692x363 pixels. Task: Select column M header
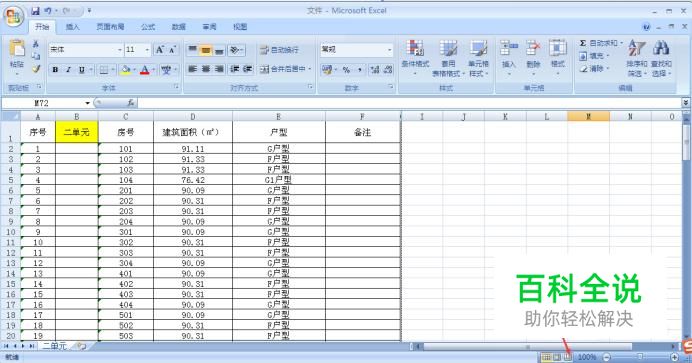coord(588,116)
